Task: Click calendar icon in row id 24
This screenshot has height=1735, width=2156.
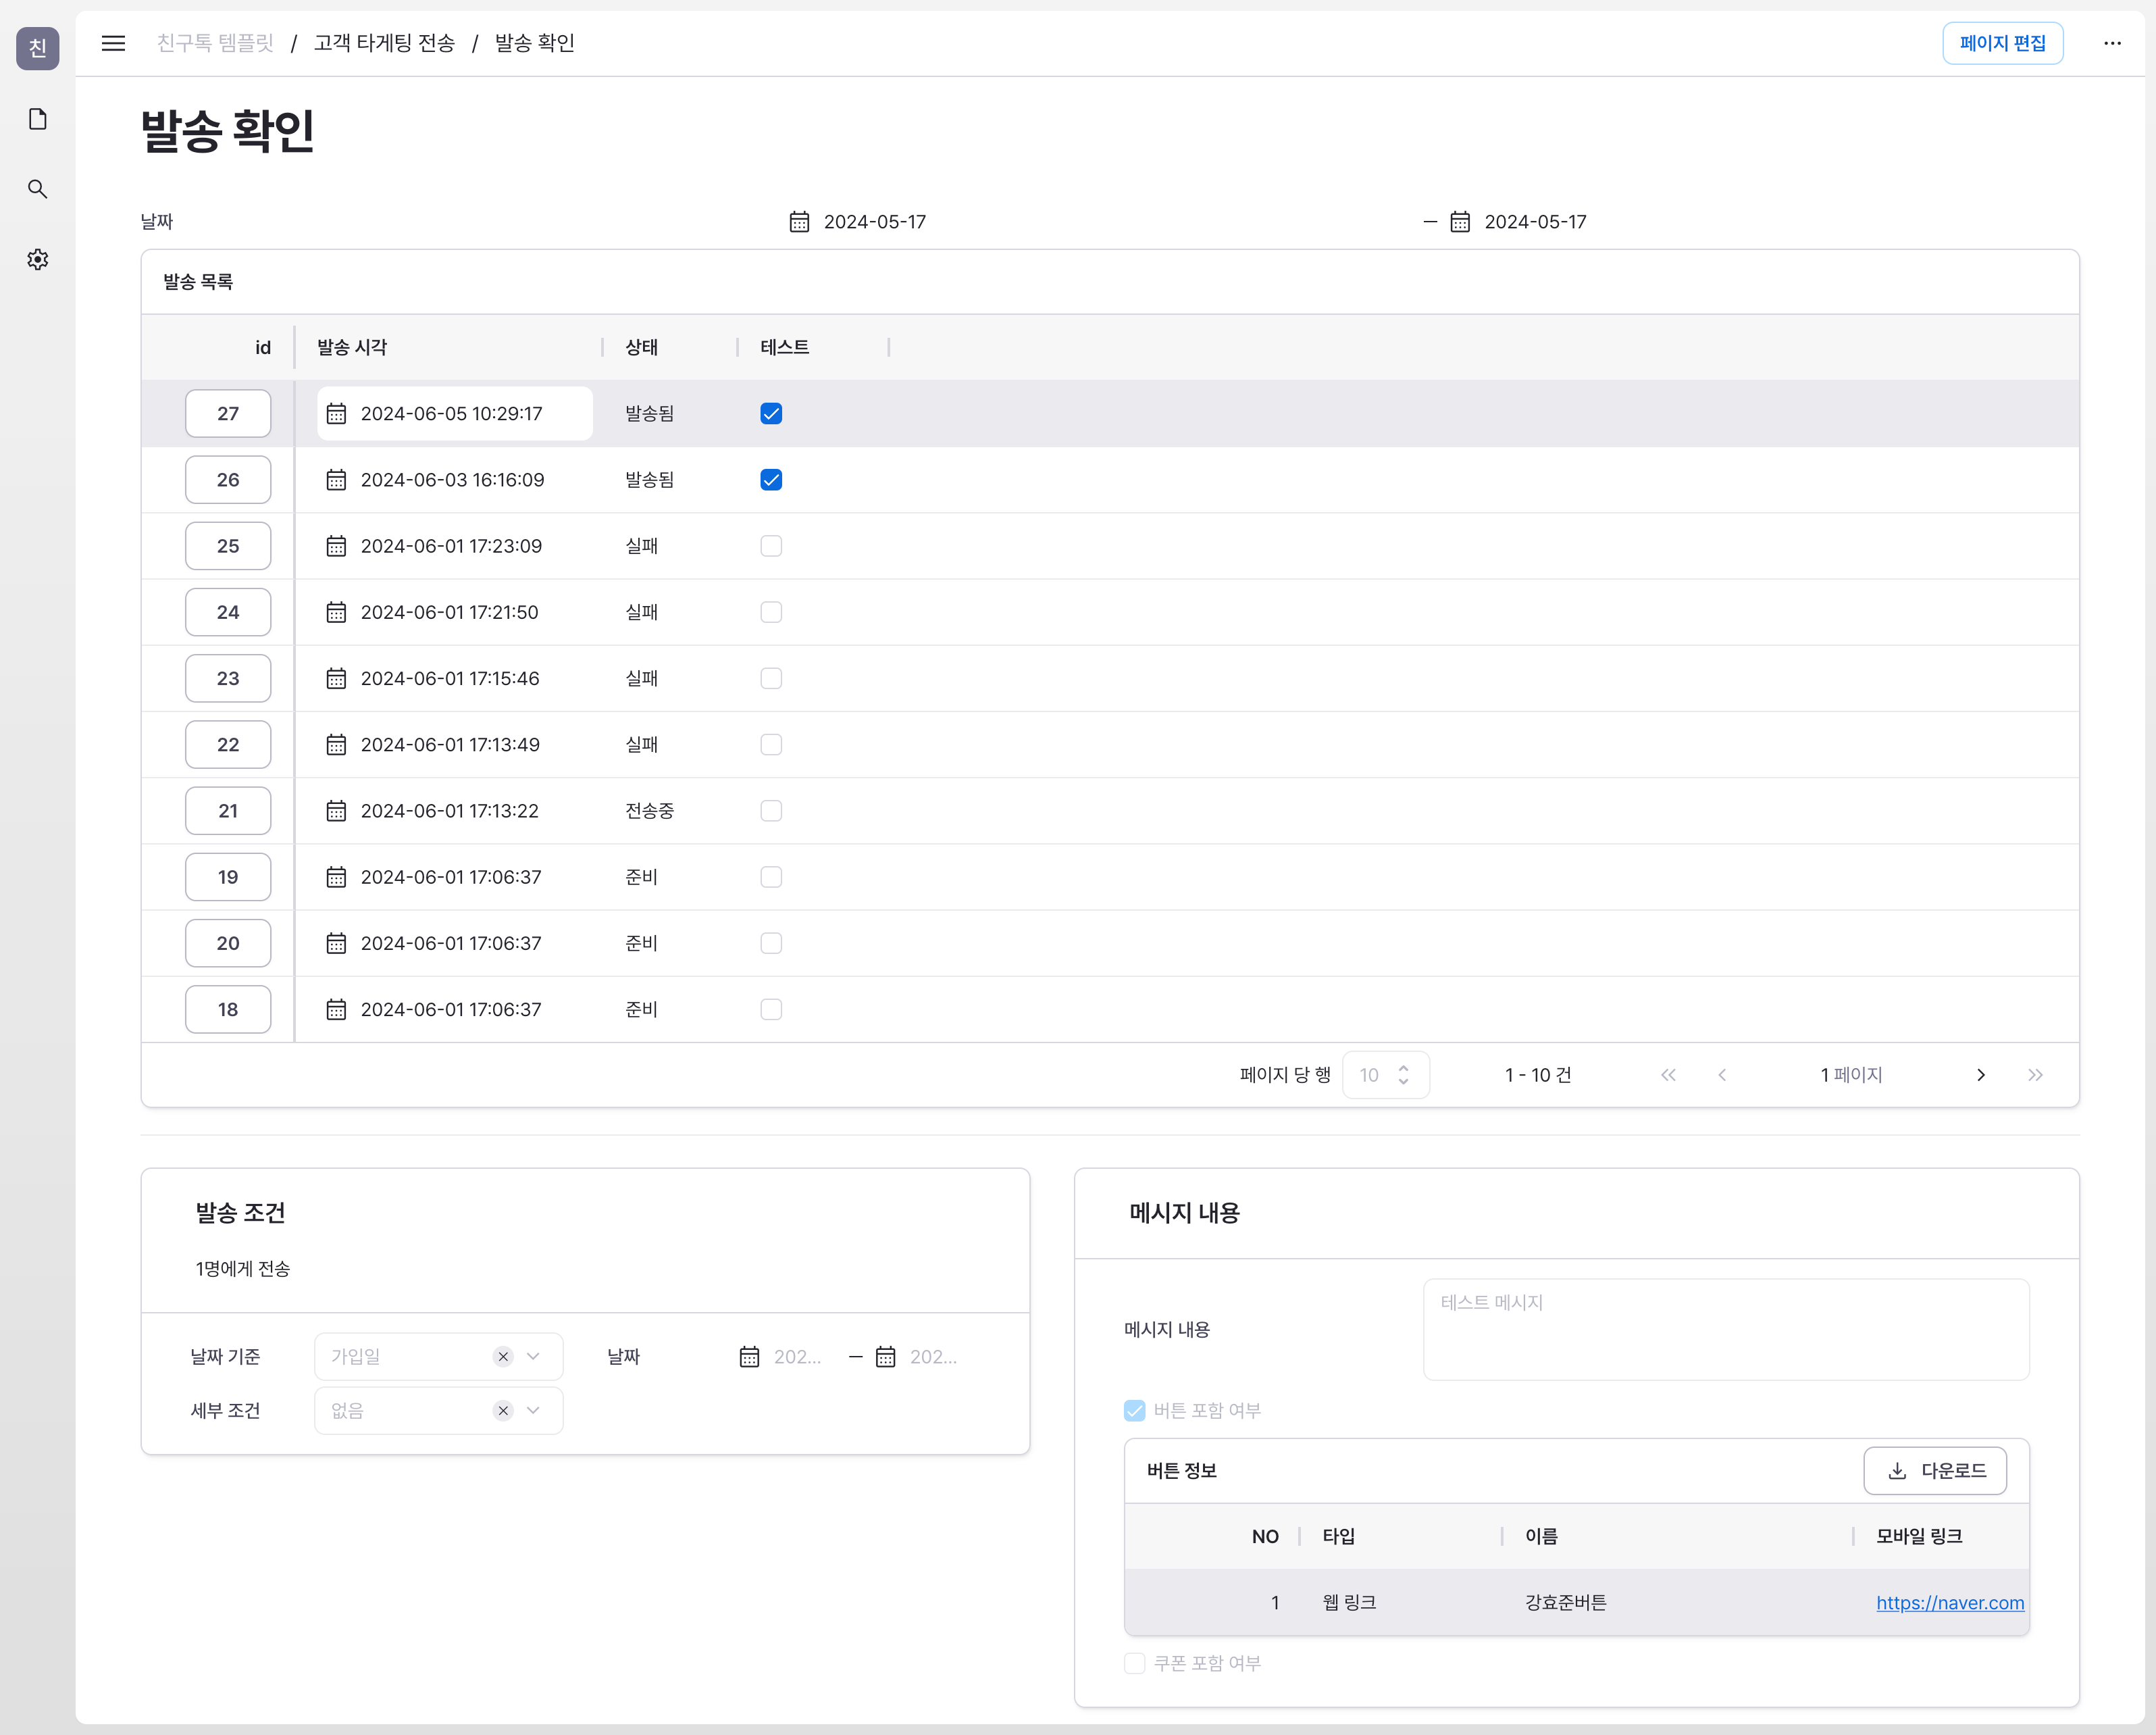Action: point(336,612)
